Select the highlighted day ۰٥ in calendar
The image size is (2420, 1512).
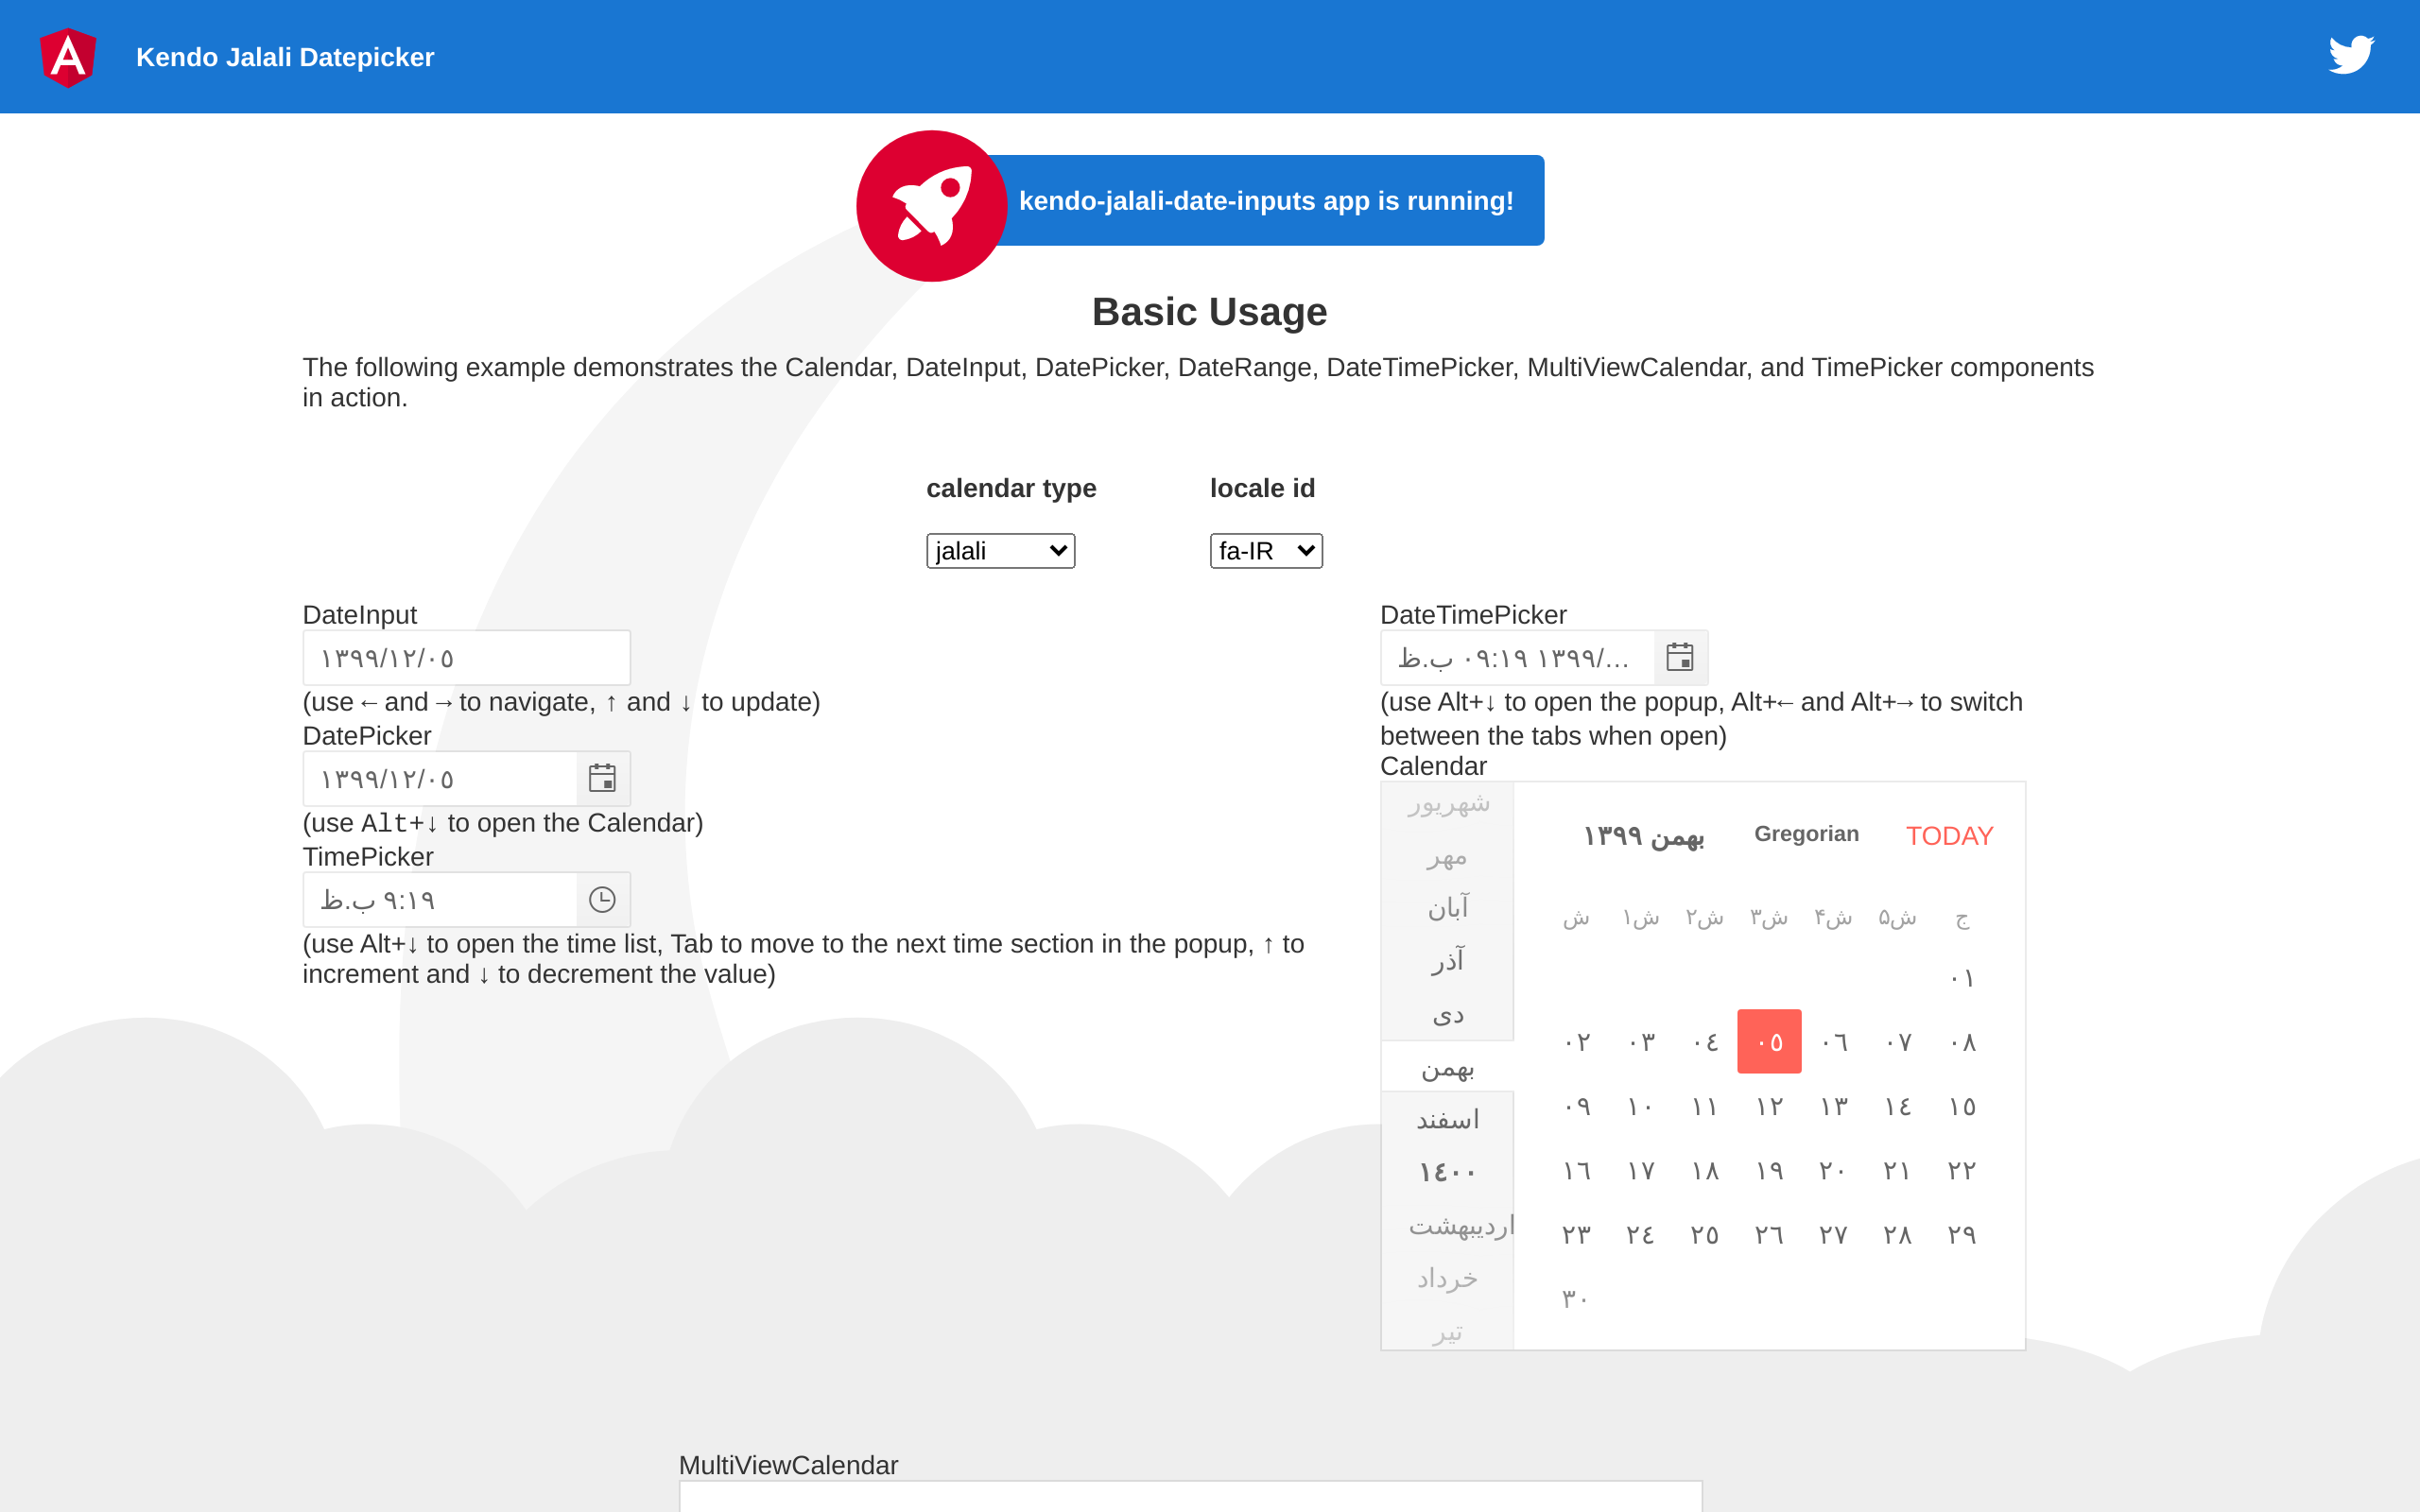pyautogui.click(x=1769, y=1042)
